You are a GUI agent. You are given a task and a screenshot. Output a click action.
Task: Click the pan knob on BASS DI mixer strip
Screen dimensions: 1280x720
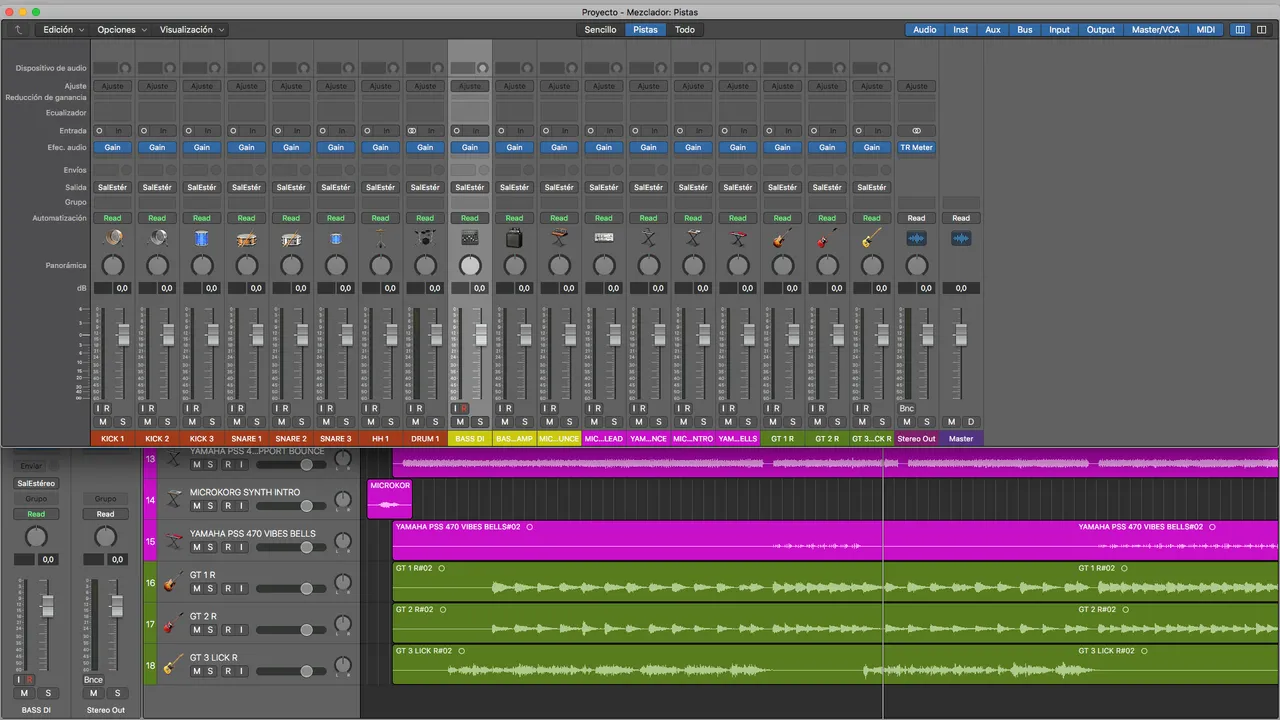tap(470, 265)
